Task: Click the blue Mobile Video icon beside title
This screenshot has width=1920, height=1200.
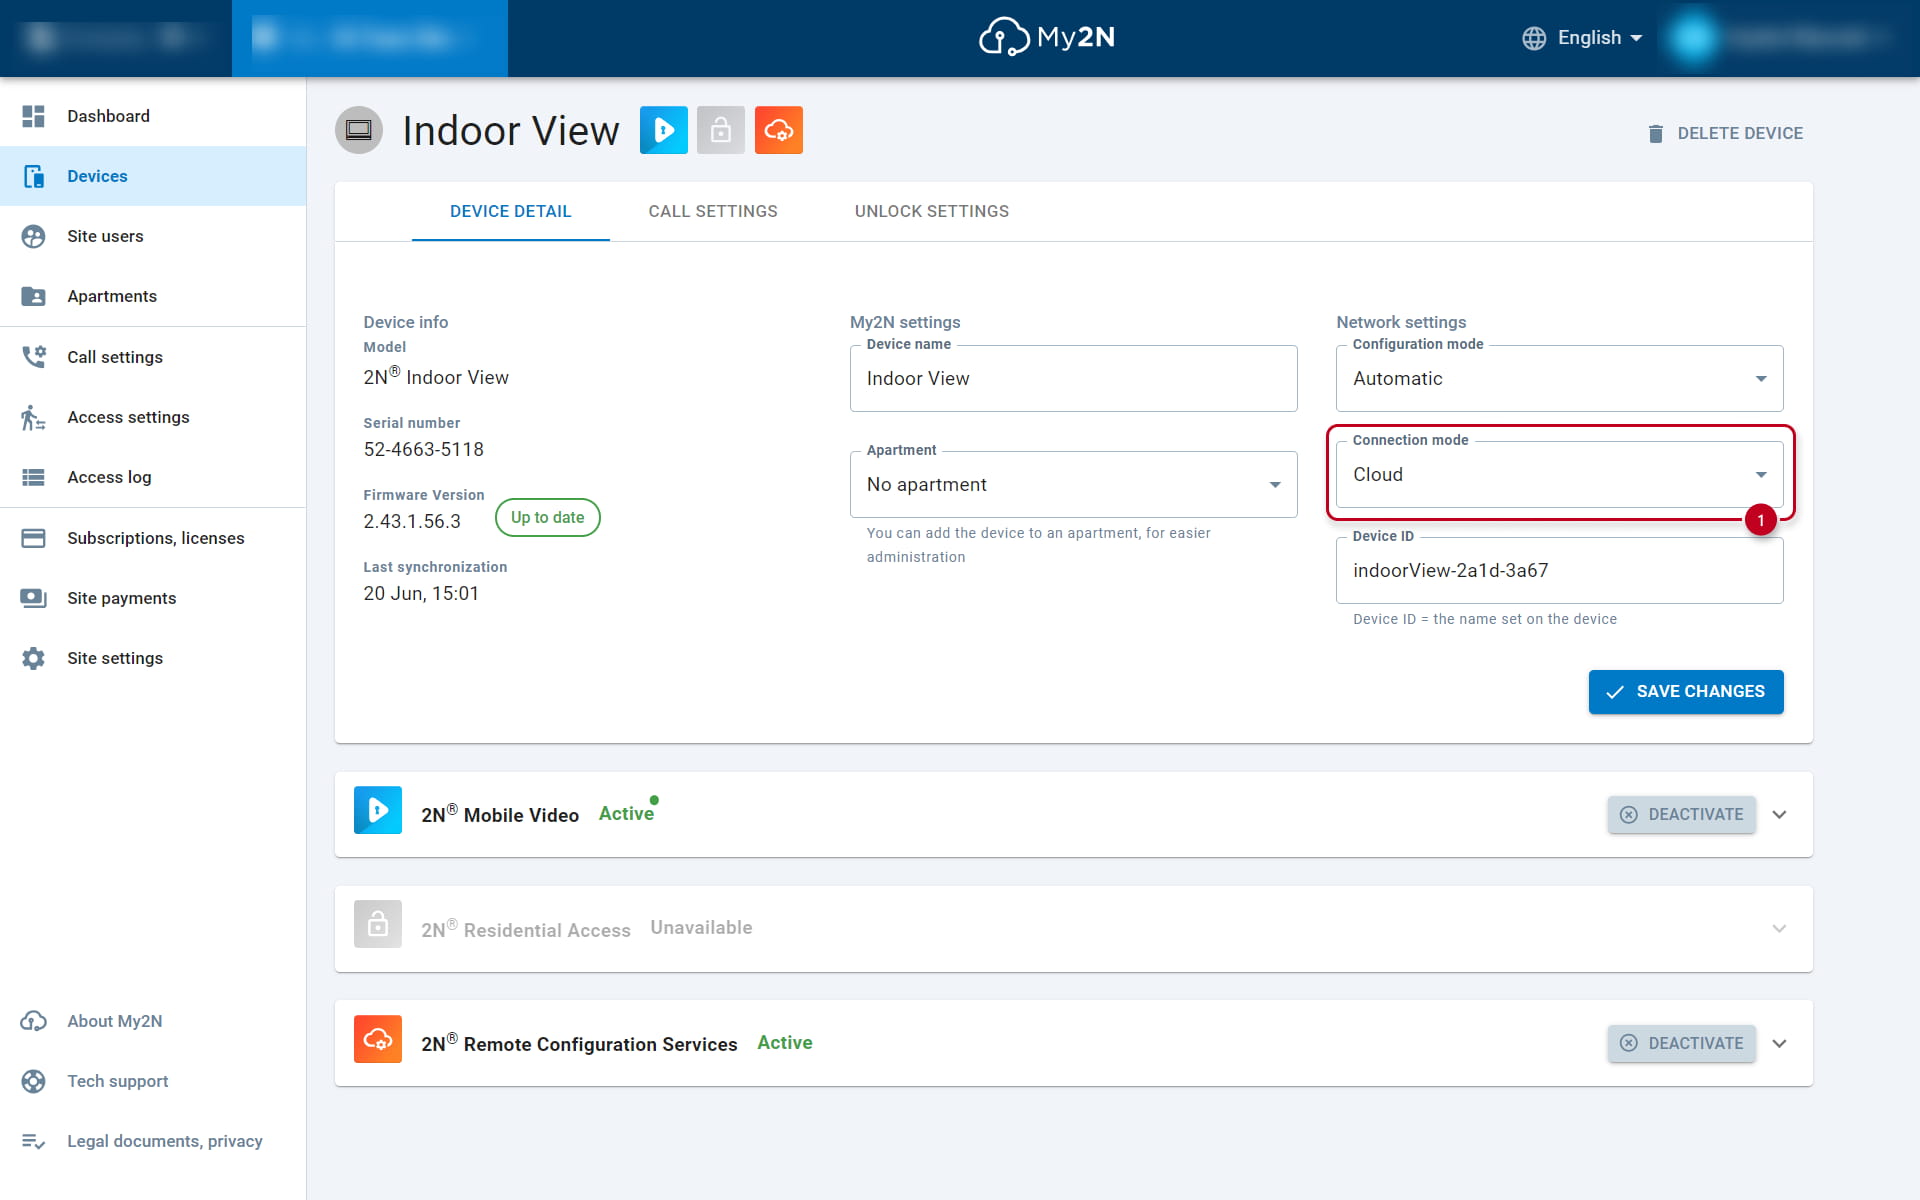Action: [664, 130]
